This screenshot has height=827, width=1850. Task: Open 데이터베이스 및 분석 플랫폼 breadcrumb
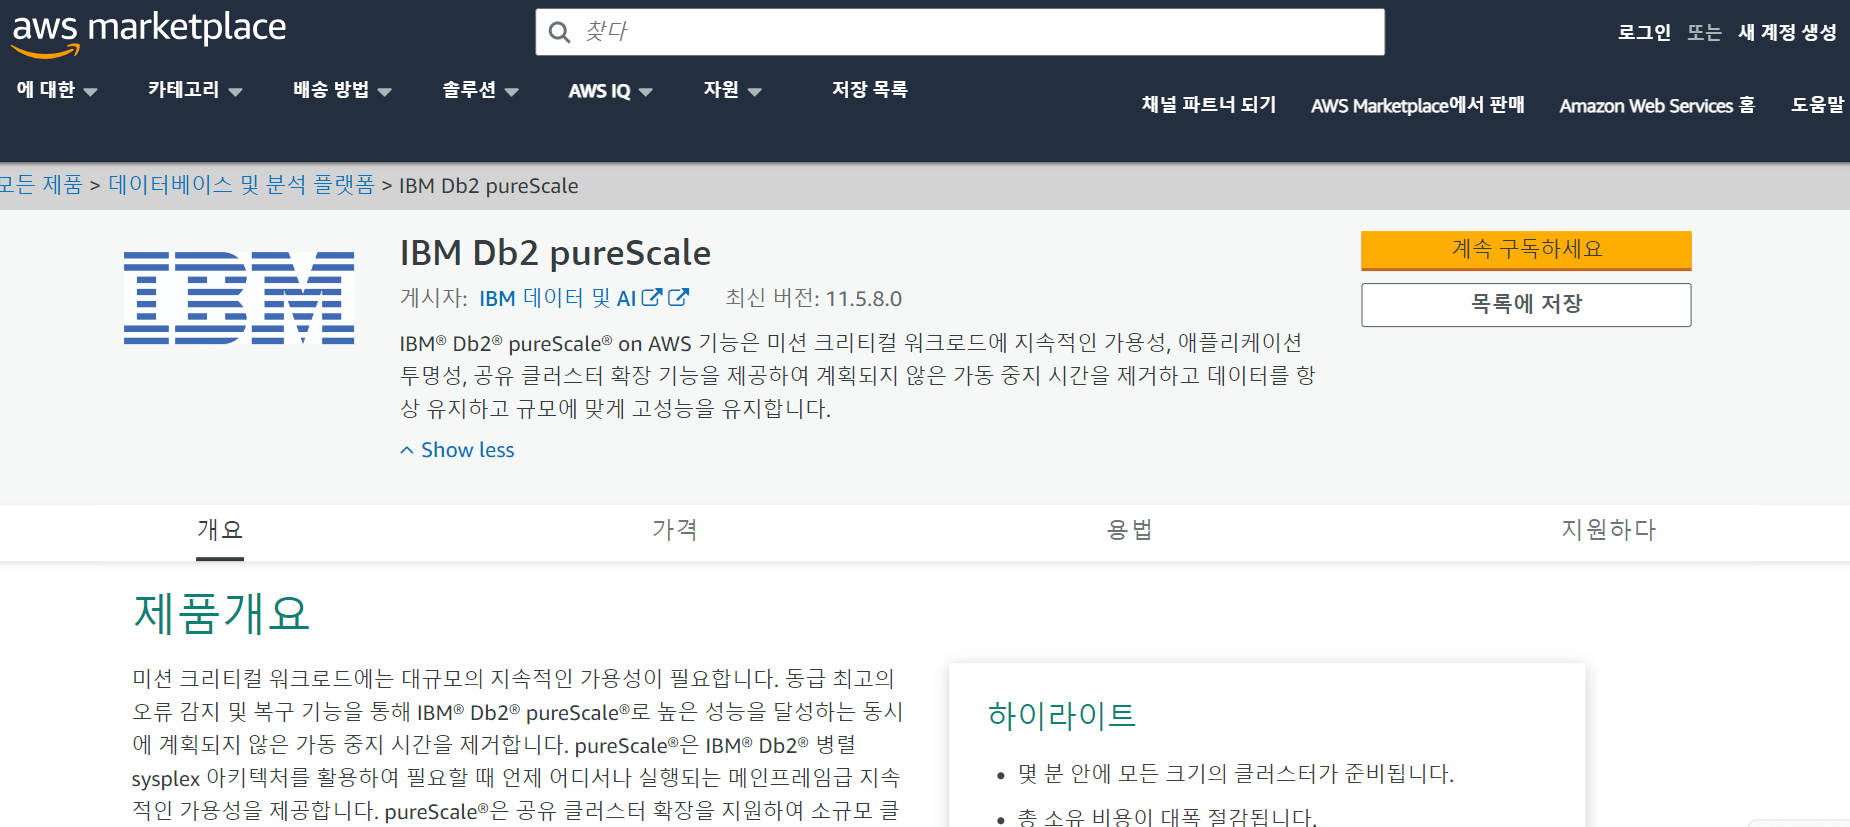241,185
